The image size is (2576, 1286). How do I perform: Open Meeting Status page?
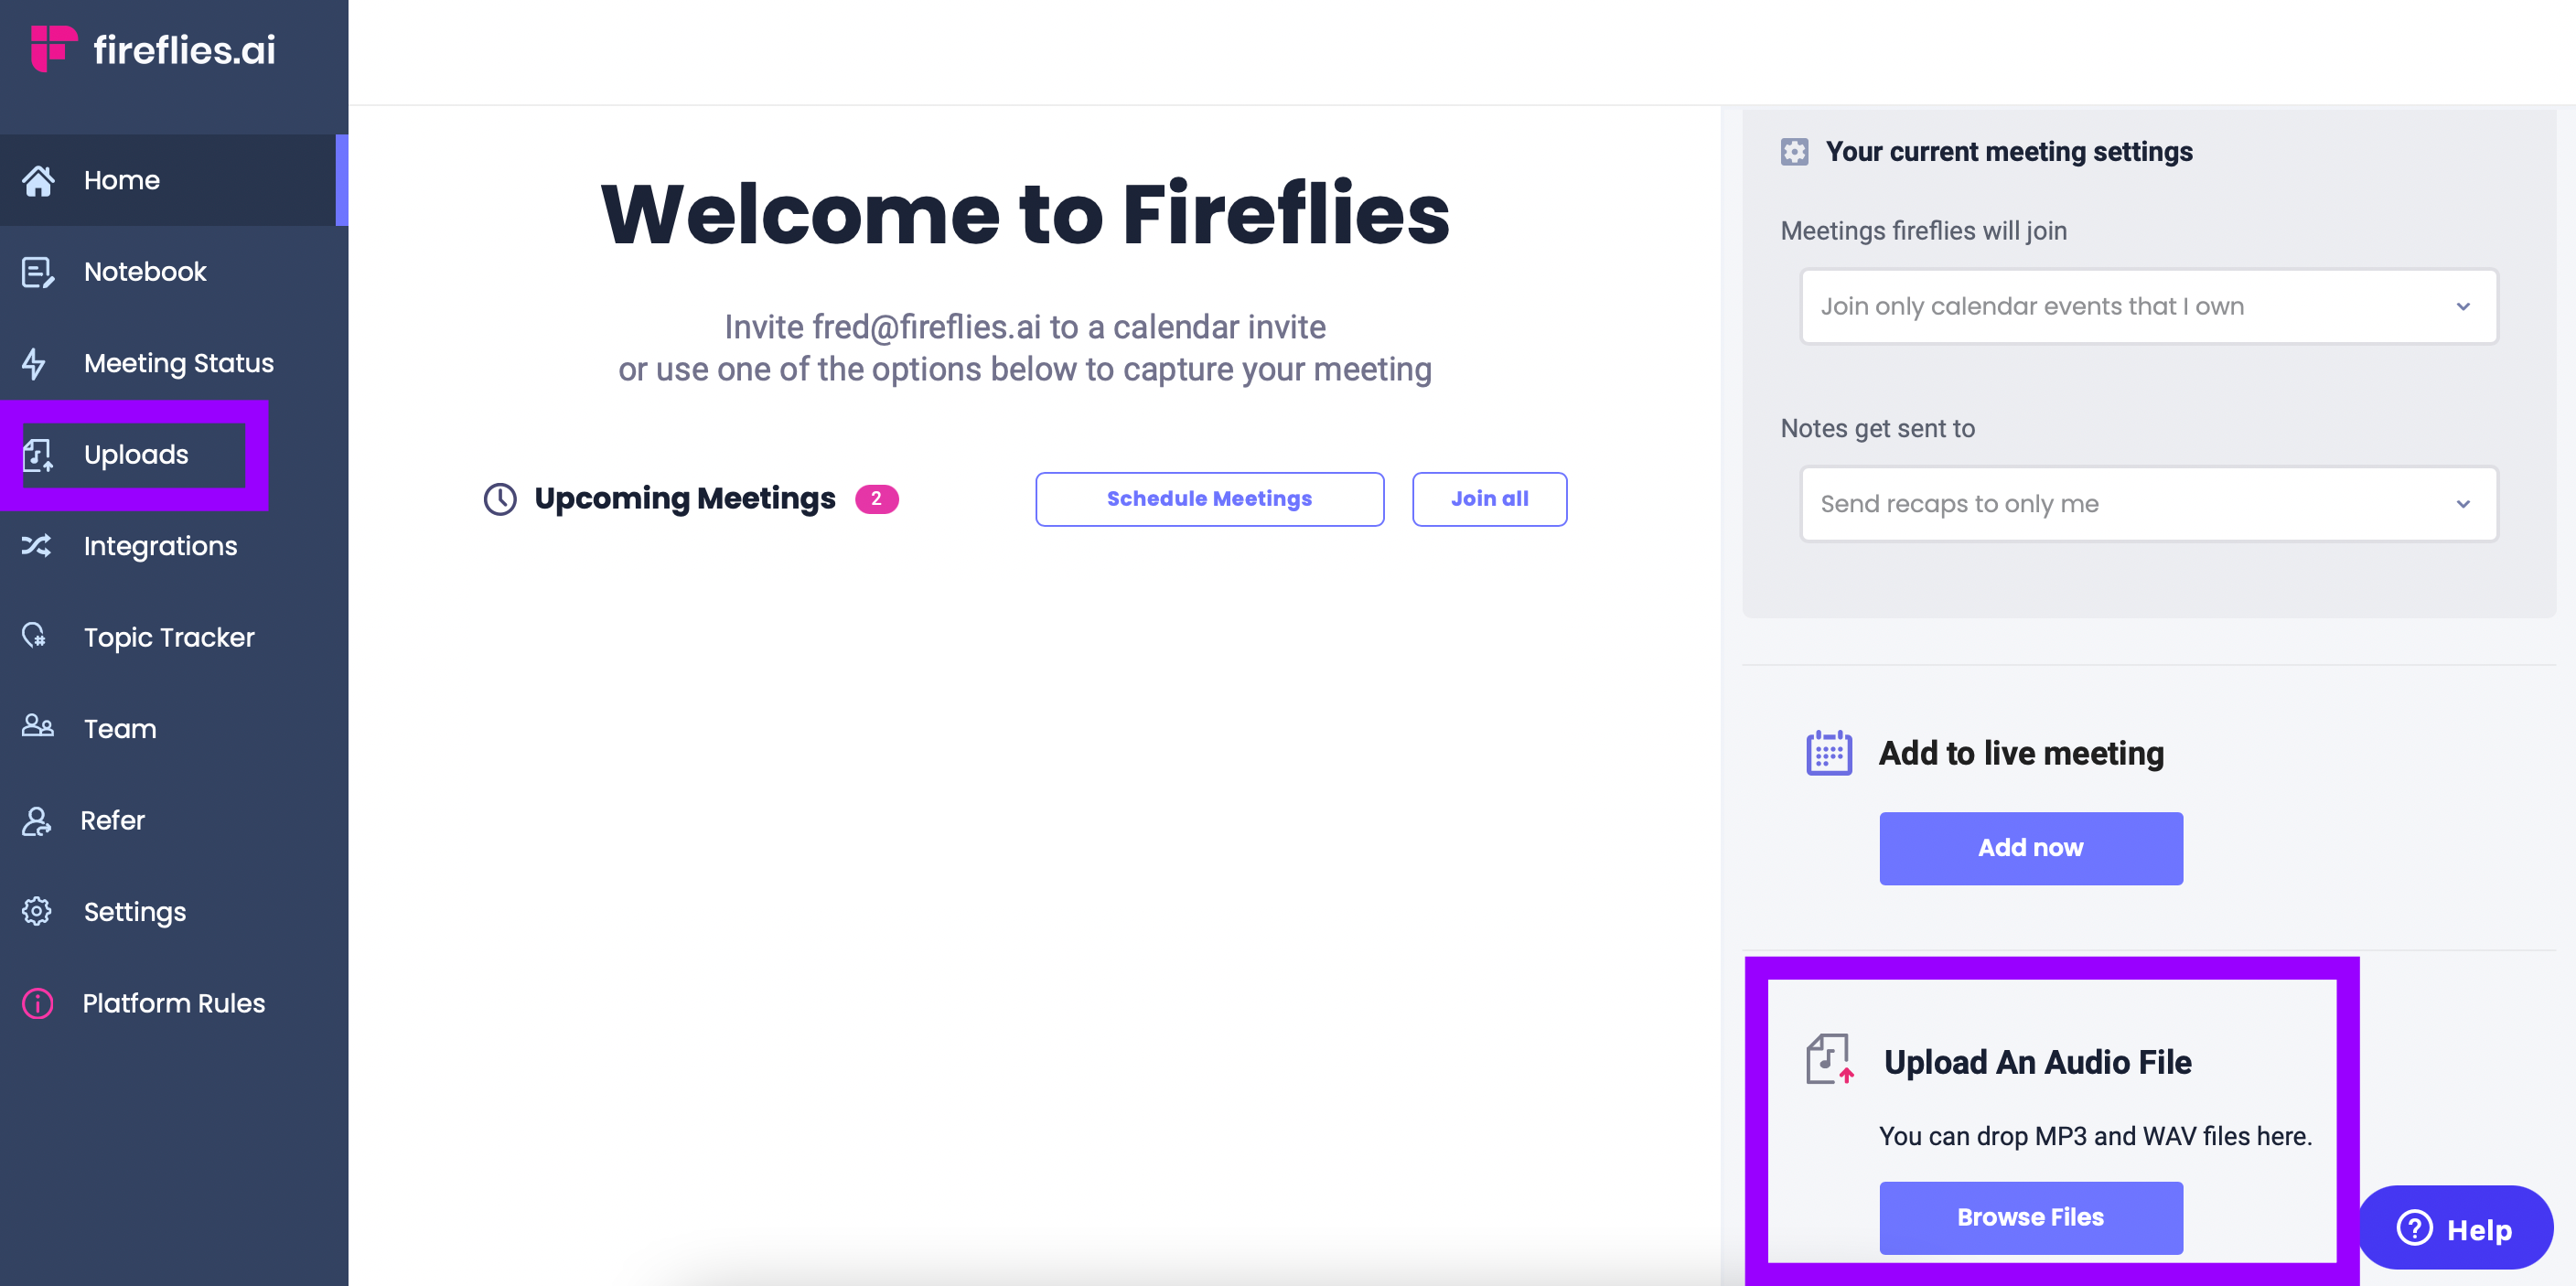coord(177,361)
